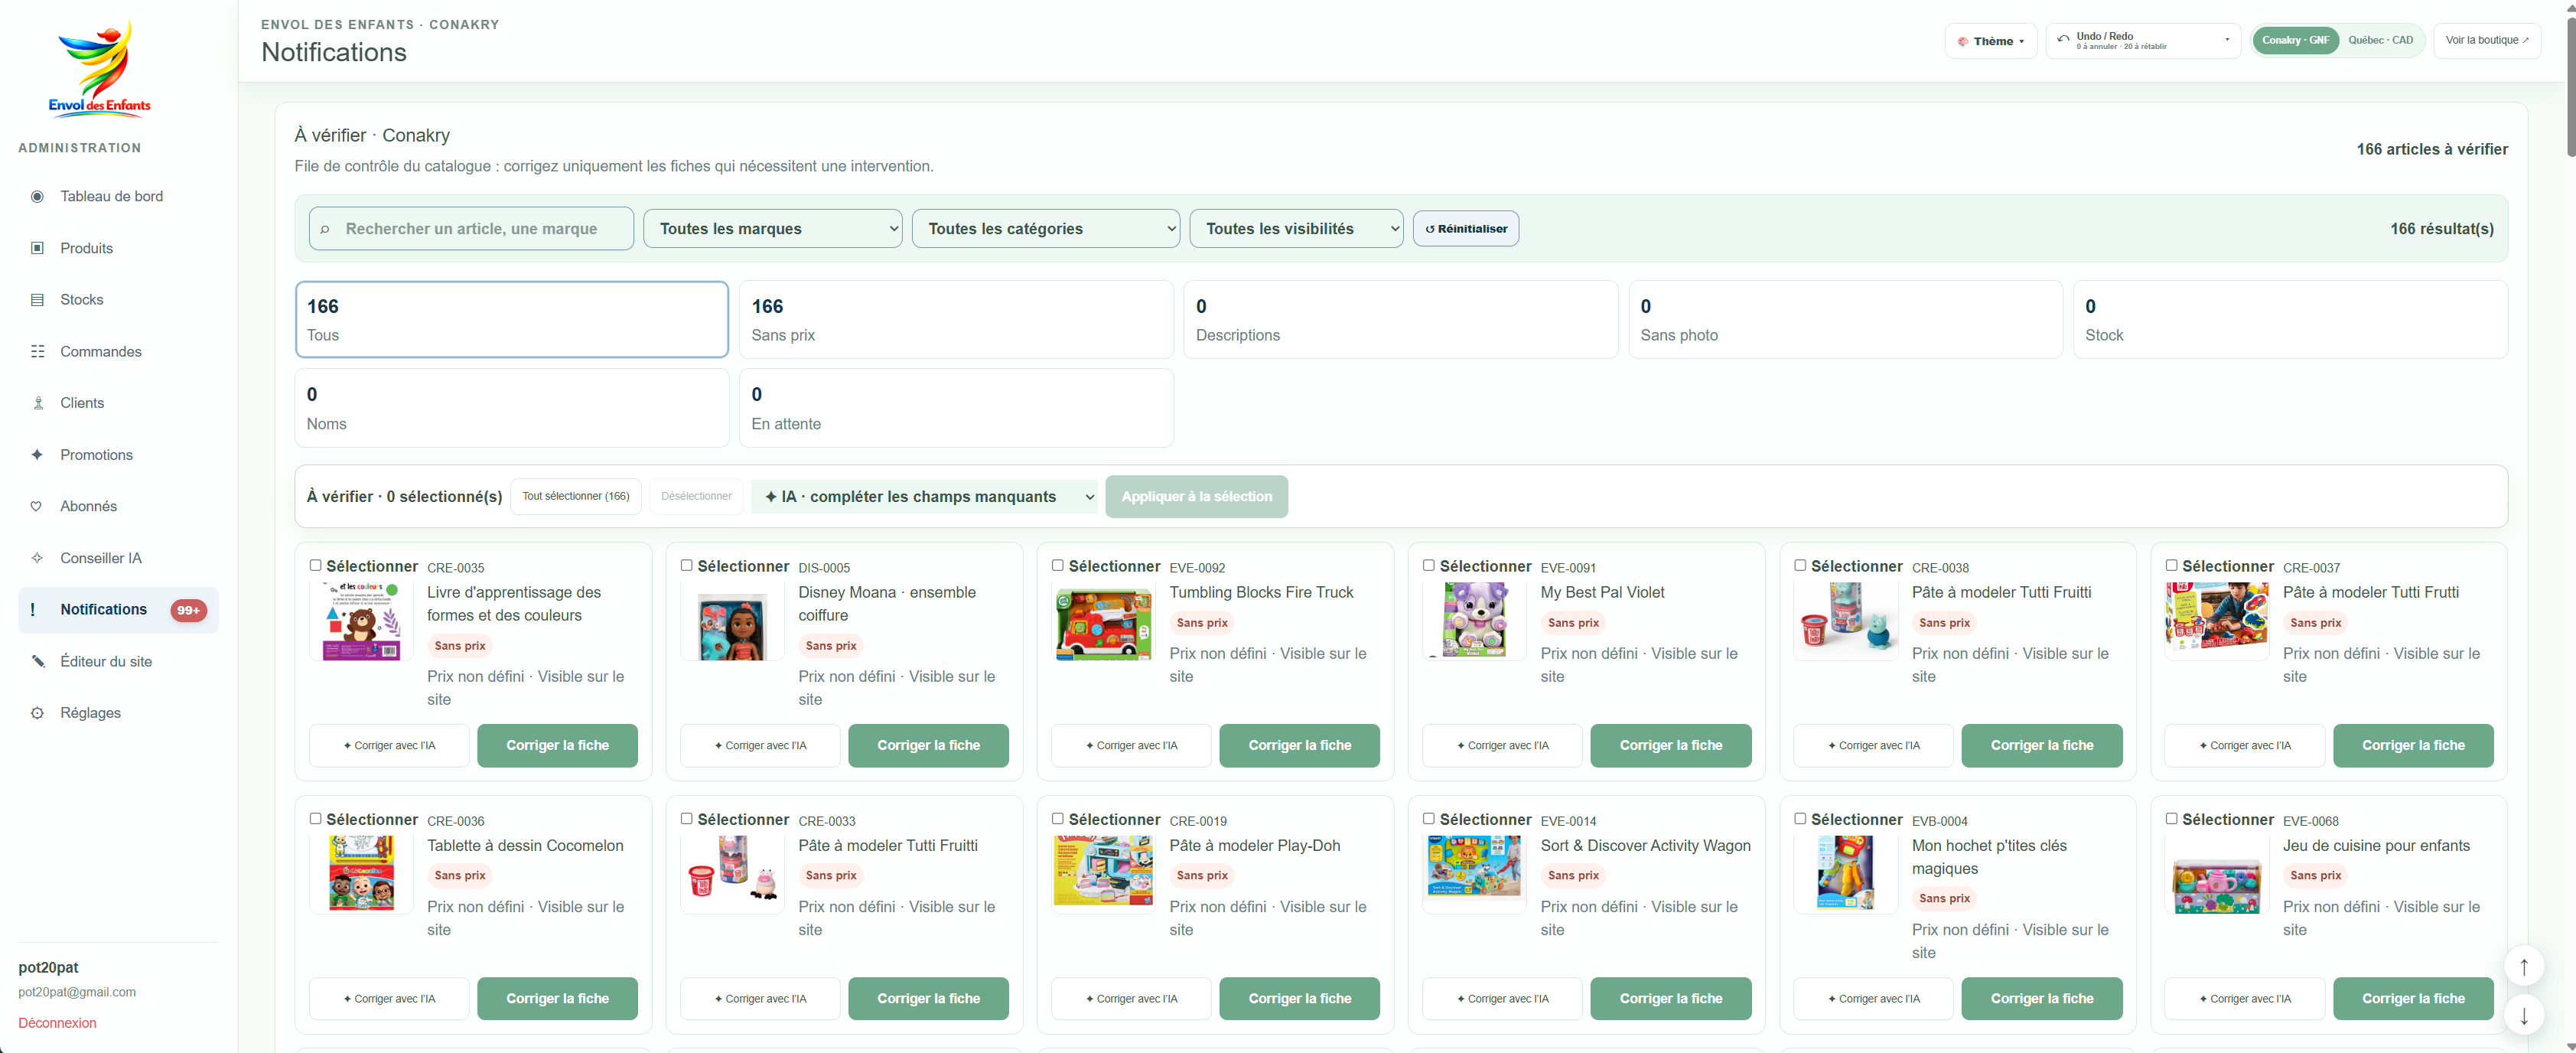Viewport: 2576px width, 1053px height.
Task: Click the Conseiller IA sparkle icon
Action: (37, 558)
